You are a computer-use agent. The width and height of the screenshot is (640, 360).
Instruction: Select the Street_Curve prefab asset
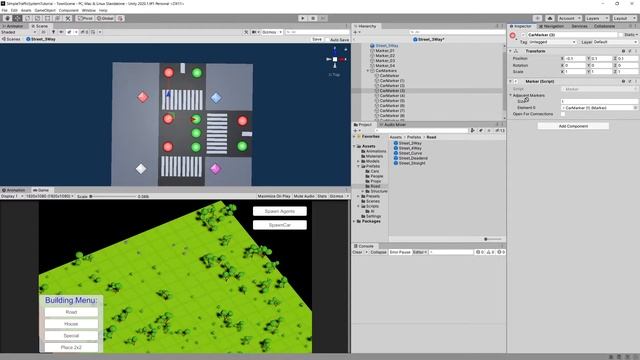click(x=410, y=153)
